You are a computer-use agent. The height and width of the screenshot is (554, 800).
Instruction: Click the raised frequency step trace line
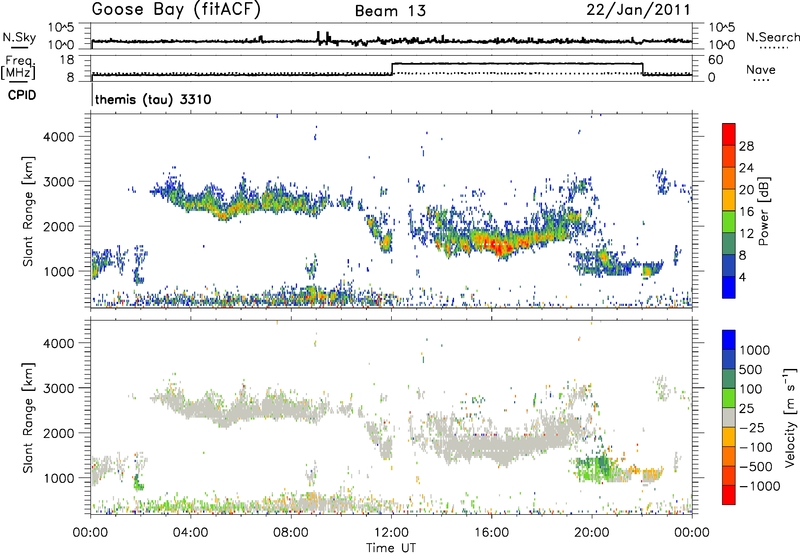tap(517, 64)
